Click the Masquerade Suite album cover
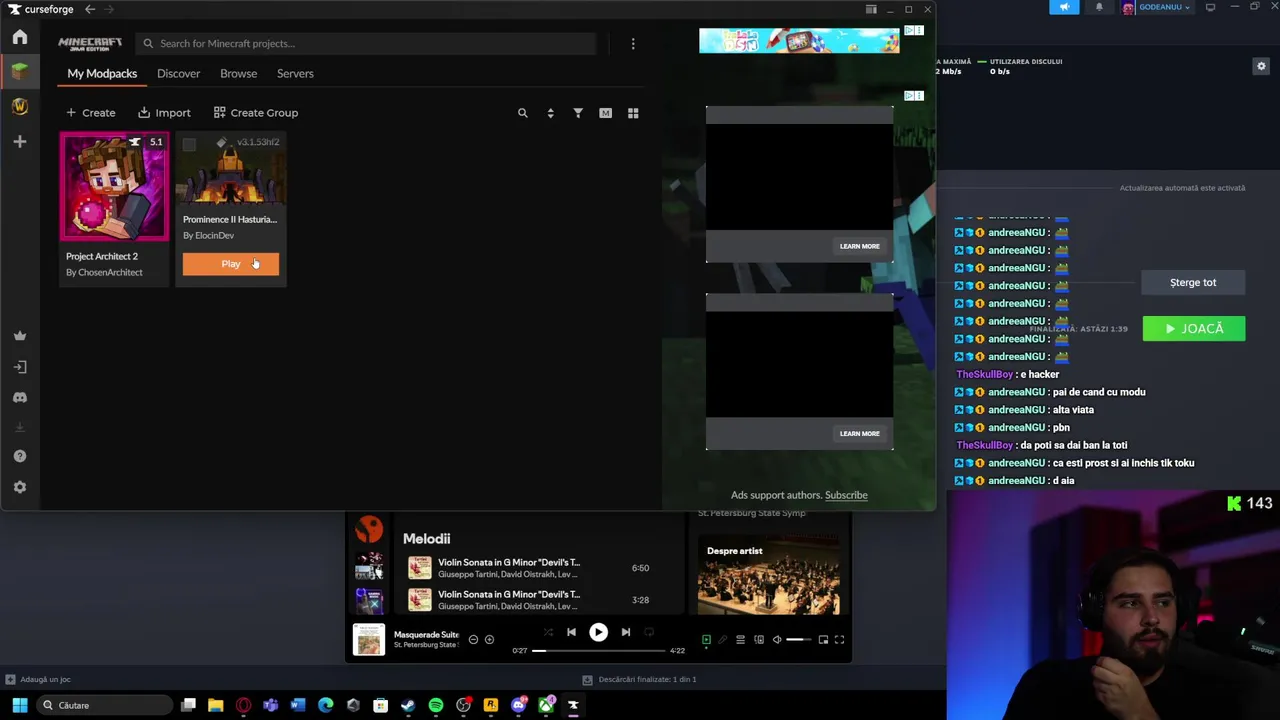Image resolution: width=1280 pixels, height=720 pixels. click(369, 640)
